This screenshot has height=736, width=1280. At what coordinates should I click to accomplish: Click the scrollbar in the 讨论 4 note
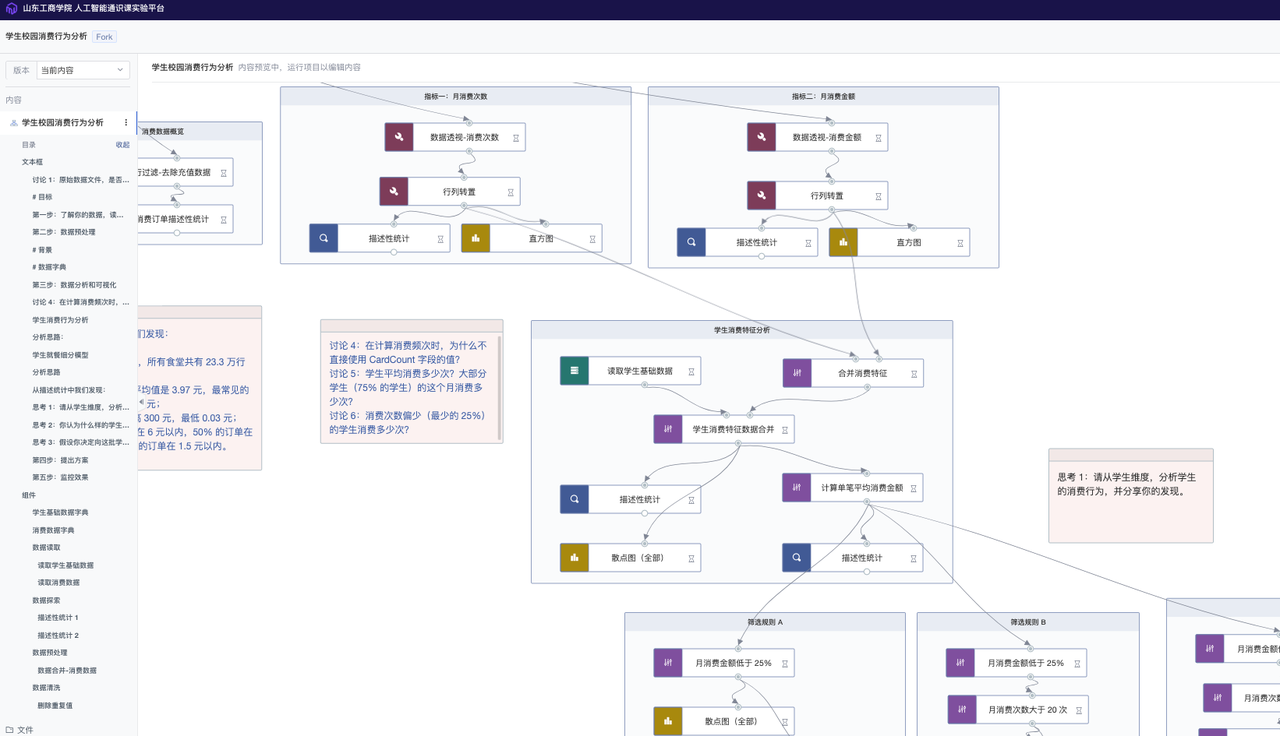[x=499, y=388]
